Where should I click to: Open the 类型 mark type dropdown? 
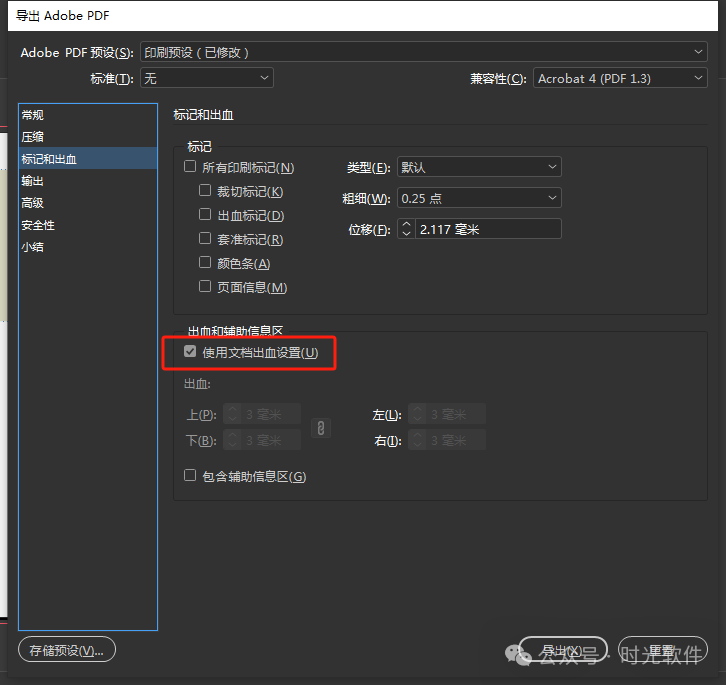(478, 167)
